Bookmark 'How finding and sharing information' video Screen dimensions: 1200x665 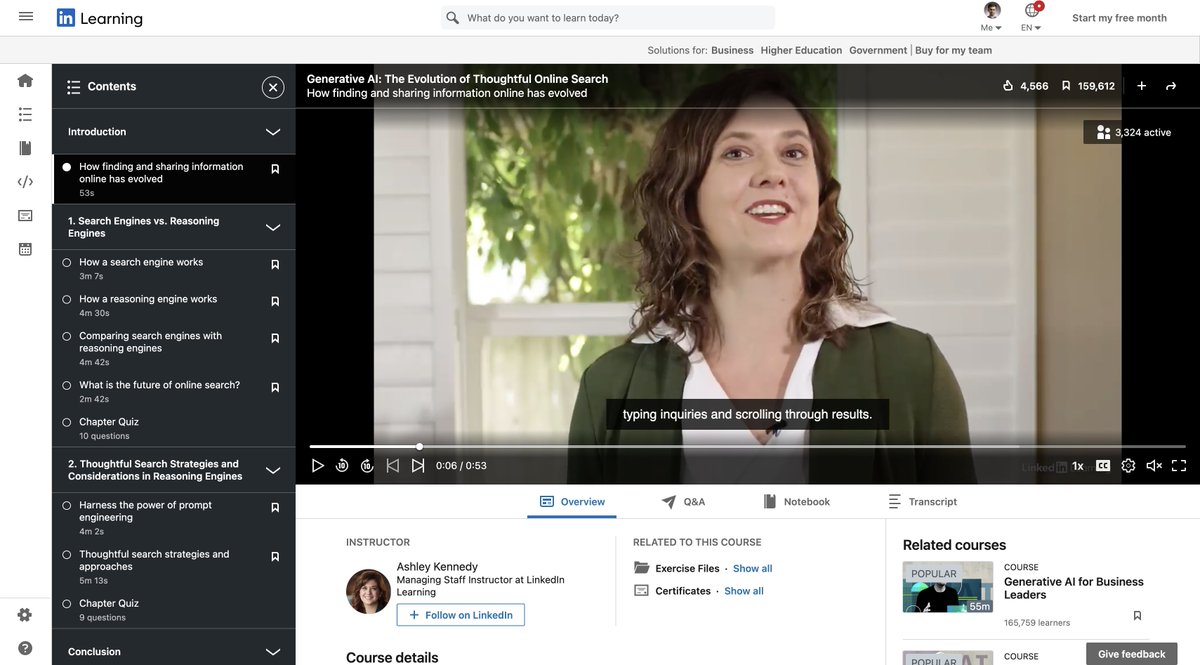point(275,169)
